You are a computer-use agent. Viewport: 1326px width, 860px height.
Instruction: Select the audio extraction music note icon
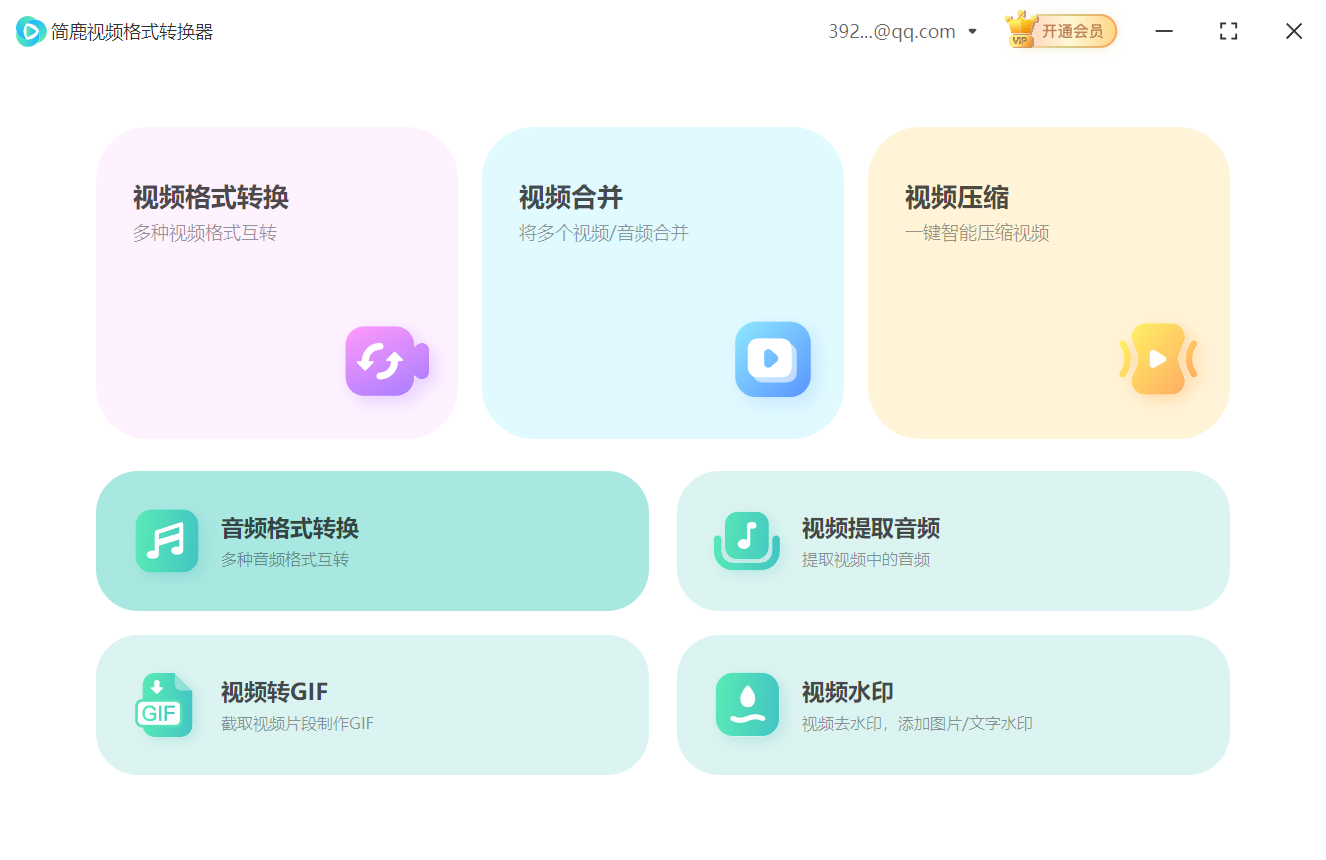[x=747, y=541]
